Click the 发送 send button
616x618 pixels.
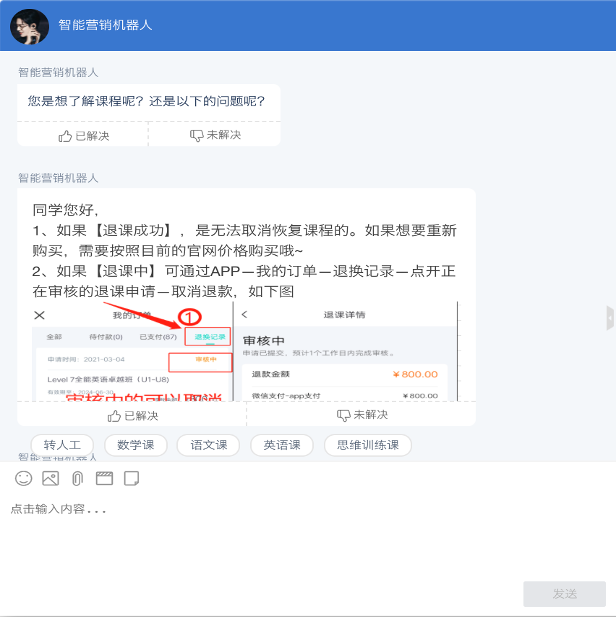[564, 594]
